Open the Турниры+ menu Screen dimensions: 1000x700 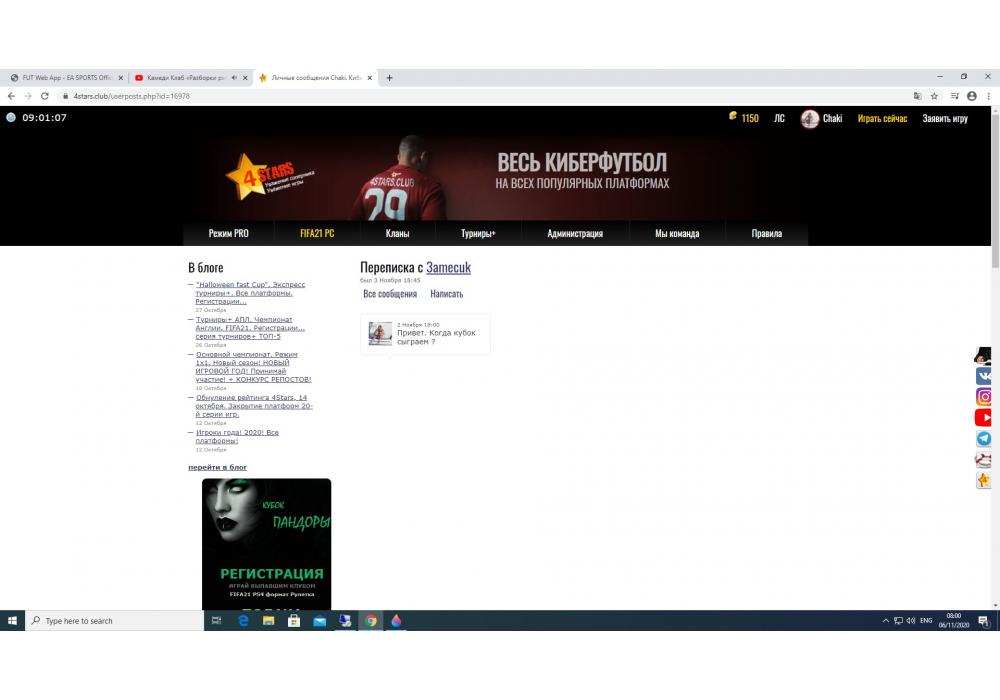pyautogui.click(x=478, y=233)
